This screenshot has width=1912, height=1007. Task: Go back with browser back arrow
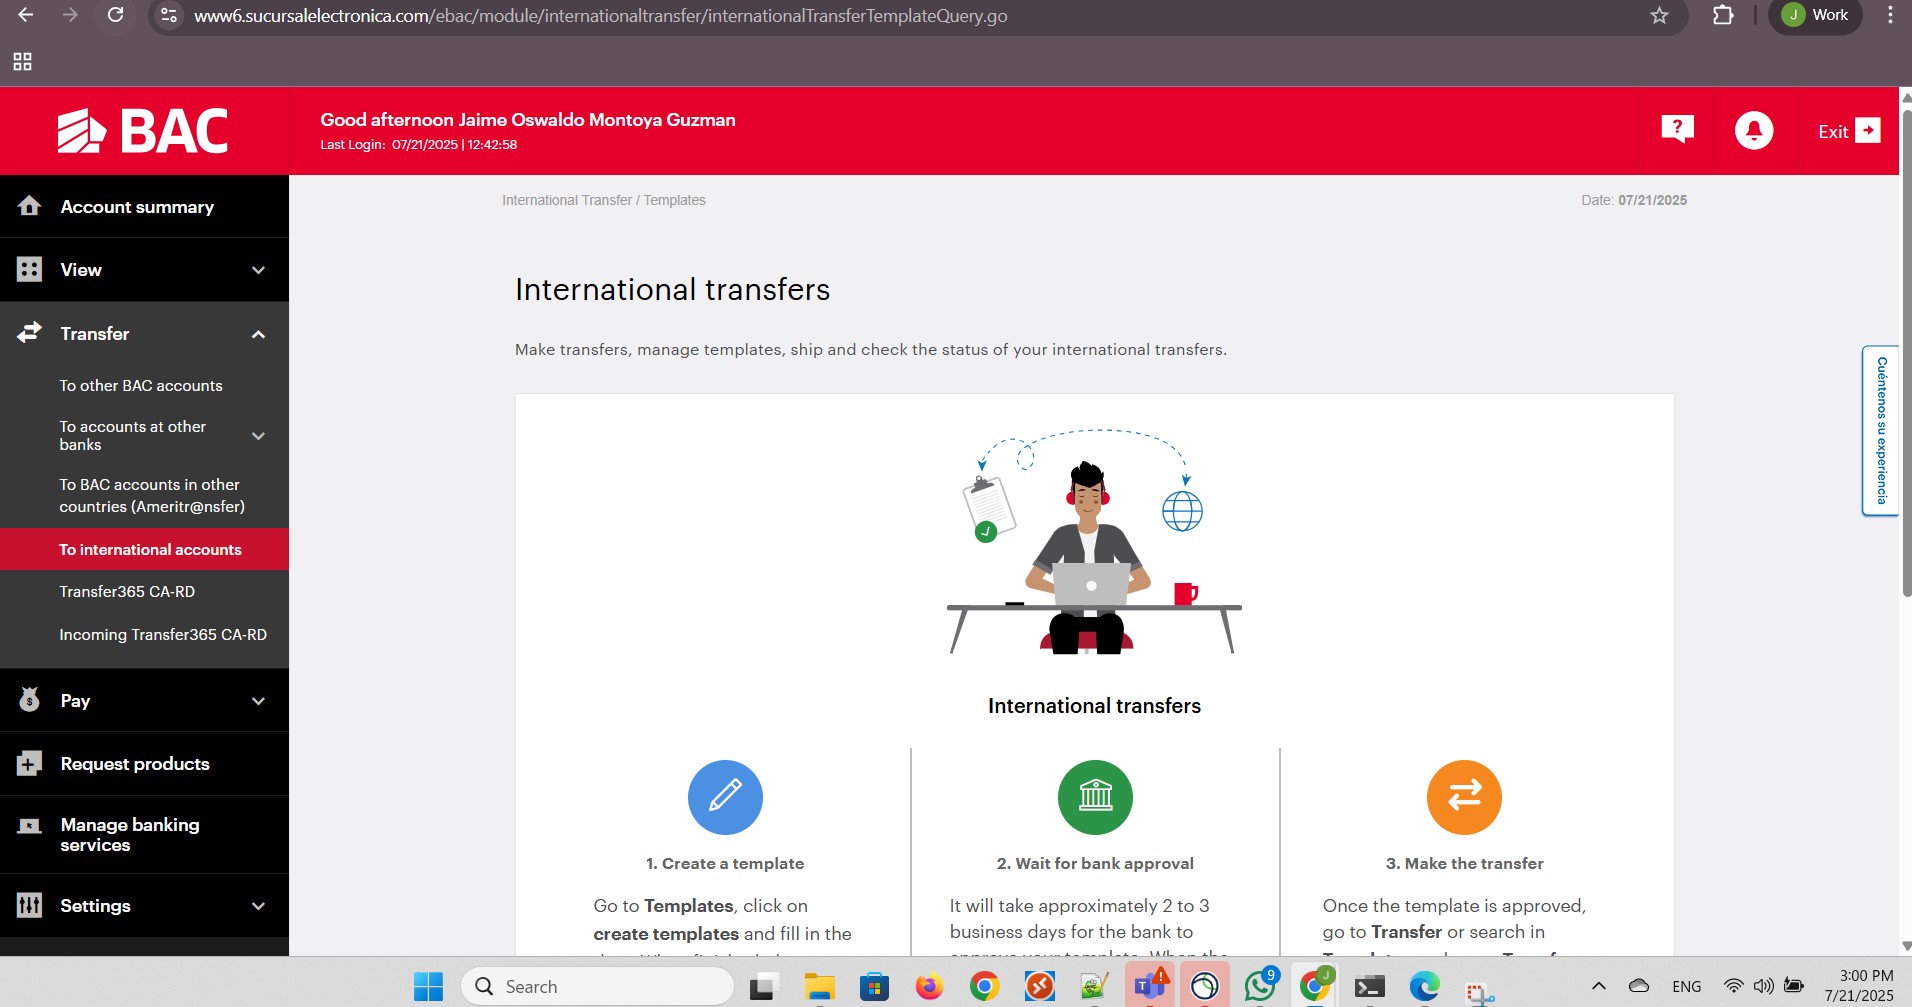[26, 15]
